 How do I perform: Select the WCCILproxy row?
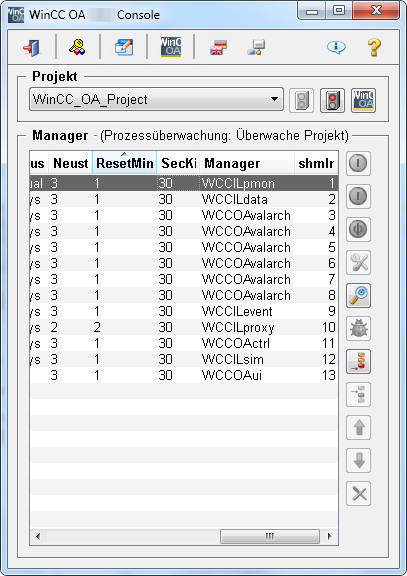click(184, 327)
